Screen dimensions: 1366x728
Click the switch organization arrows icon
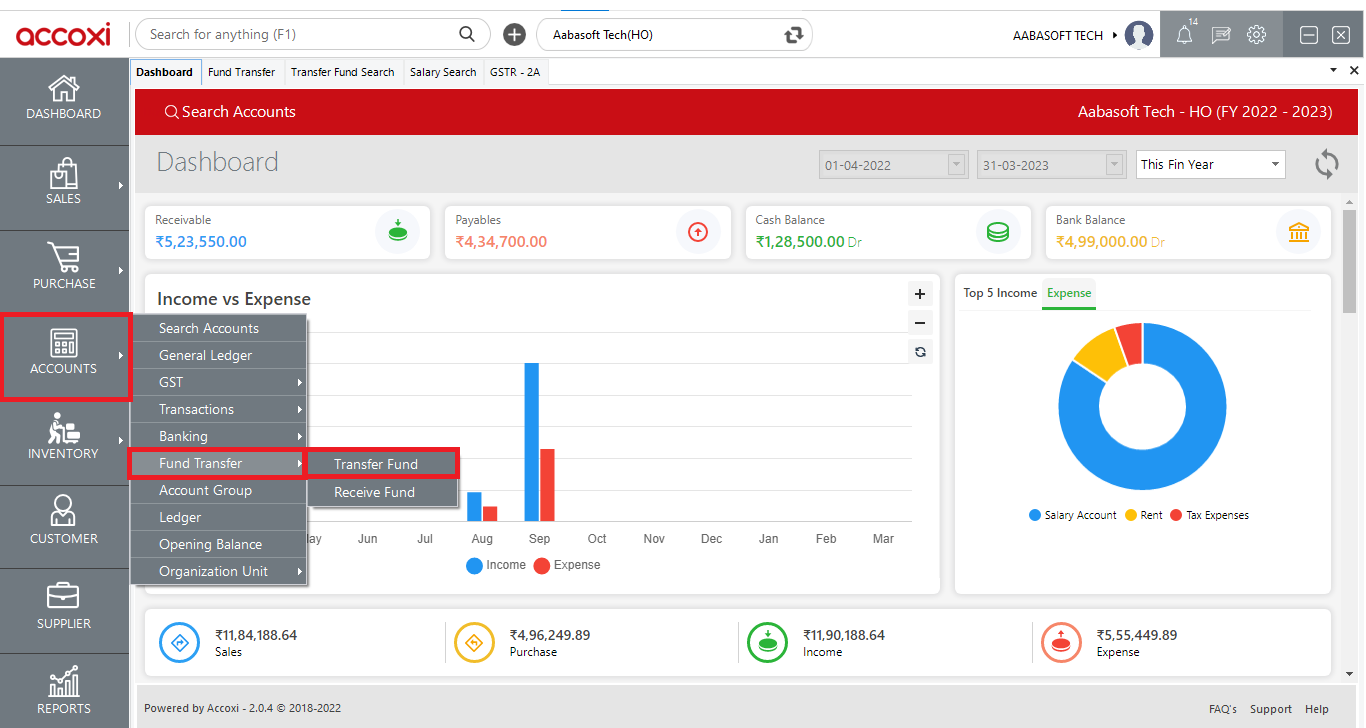point(794,35)
